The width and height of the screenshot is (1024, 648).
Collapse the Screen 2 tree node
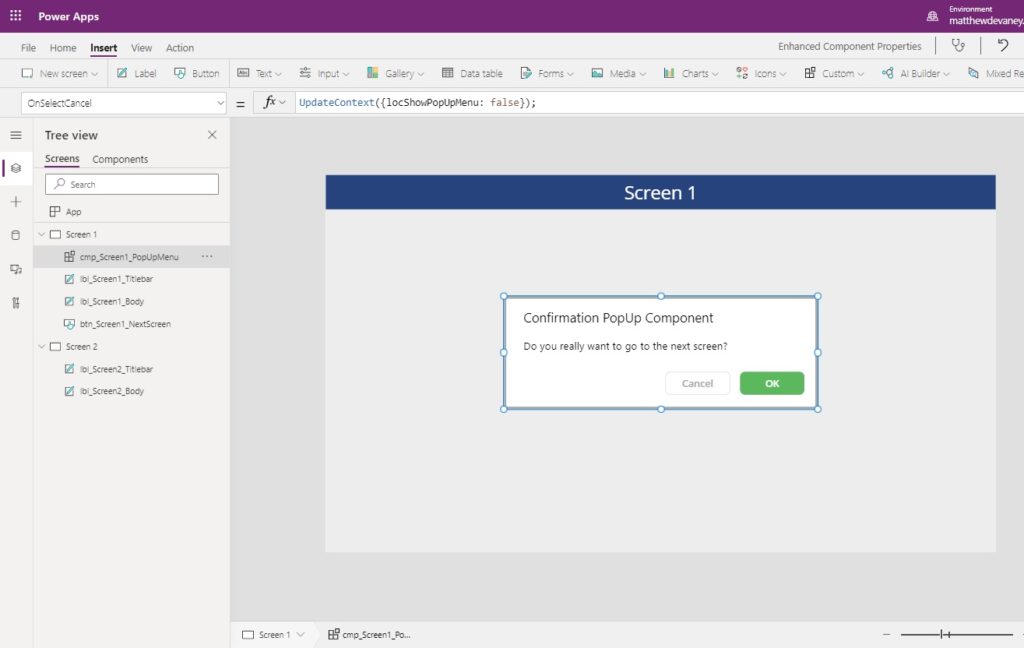(x=42, y=346)
